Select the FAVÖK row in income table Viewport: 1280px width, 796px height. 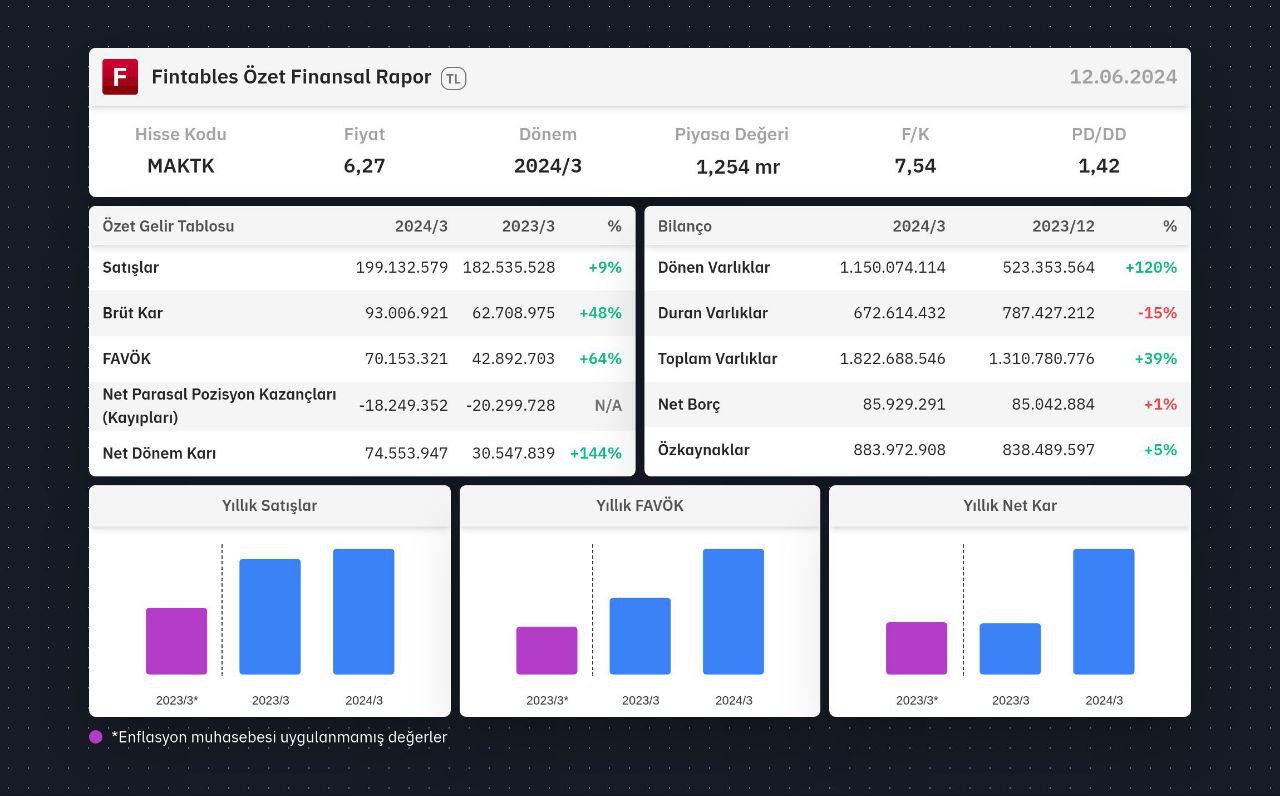(x=362, y=358)
